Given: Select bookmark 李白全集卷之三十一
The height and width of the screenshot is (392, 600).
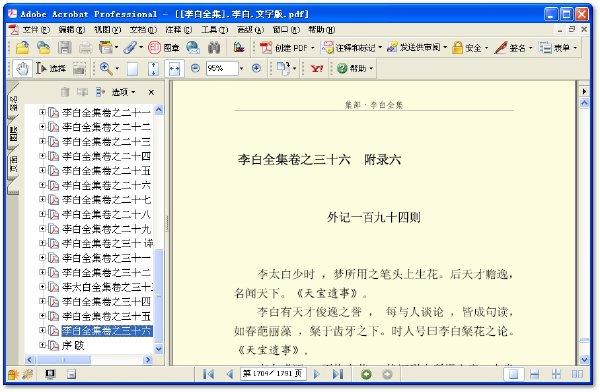Looking at the screenshot, I should (x=106, y=258).
